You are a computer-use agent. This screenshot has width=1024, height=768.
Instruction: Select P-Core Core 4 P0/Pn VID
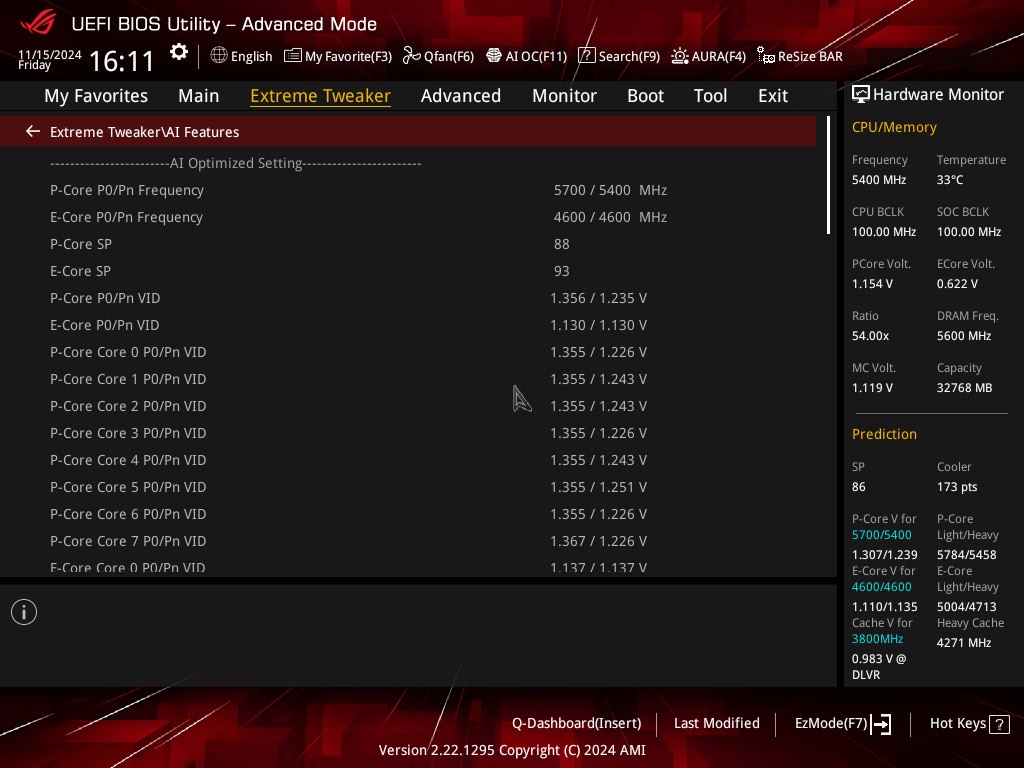pyautogui.click(x=408, y=460)
